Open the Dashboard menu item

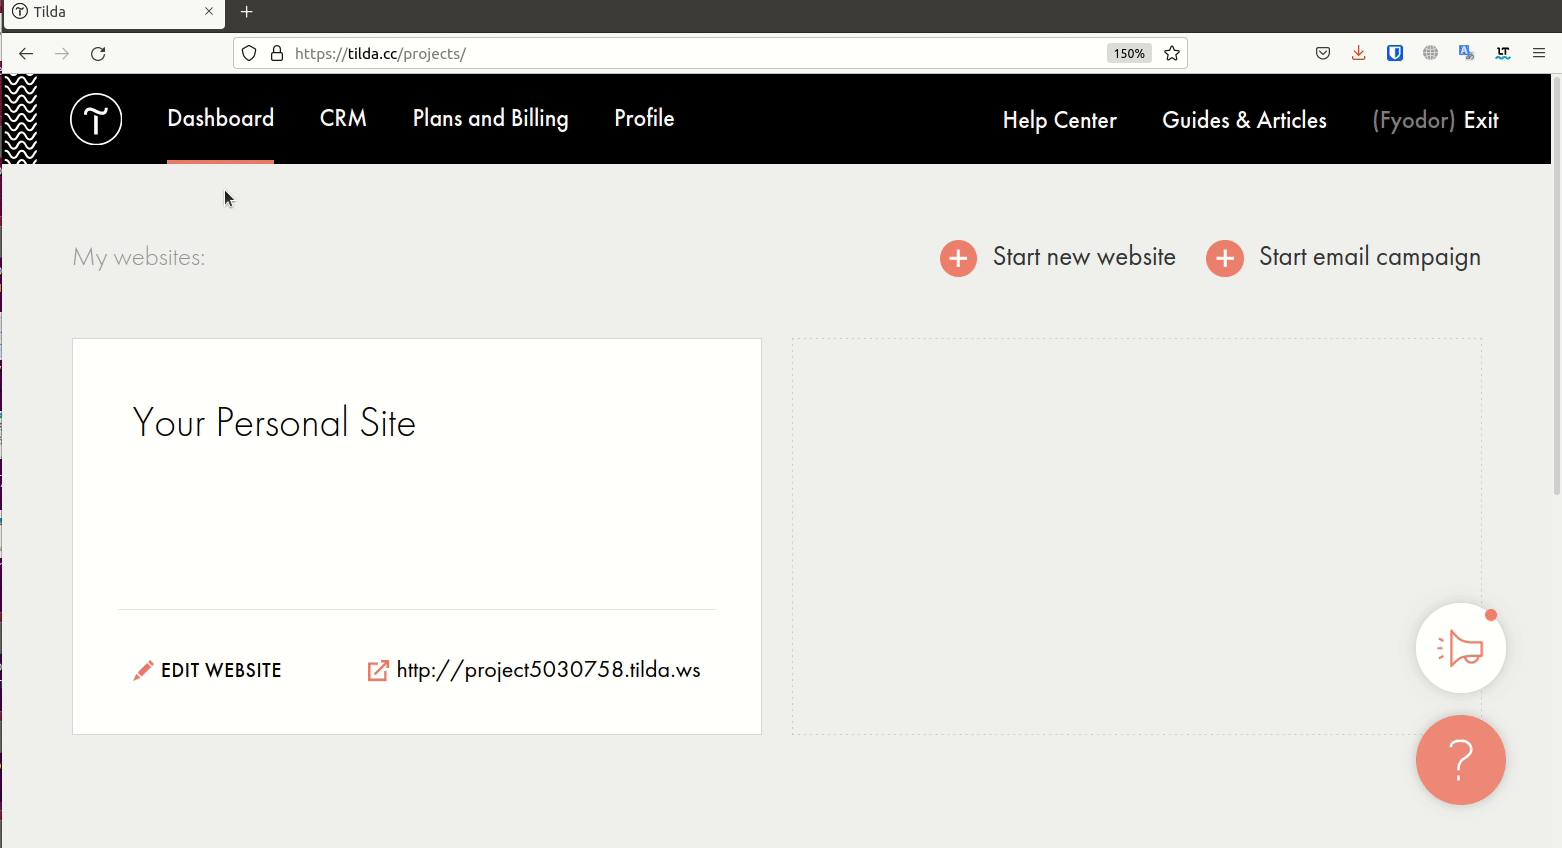click(220, 118)
